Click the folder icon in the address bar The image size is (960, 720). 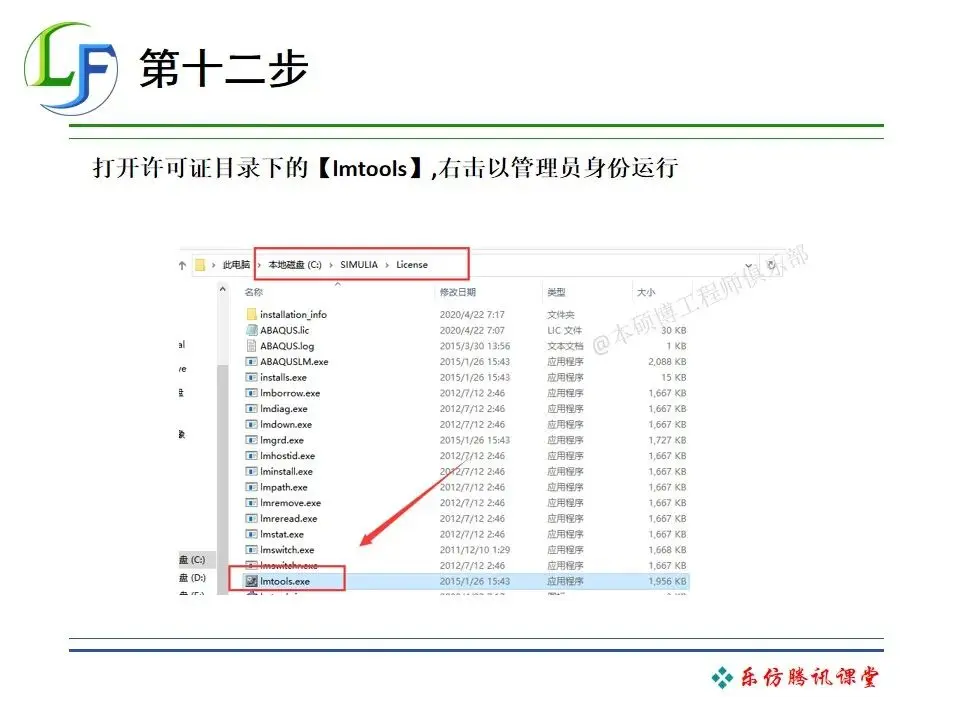coord(200,264)
